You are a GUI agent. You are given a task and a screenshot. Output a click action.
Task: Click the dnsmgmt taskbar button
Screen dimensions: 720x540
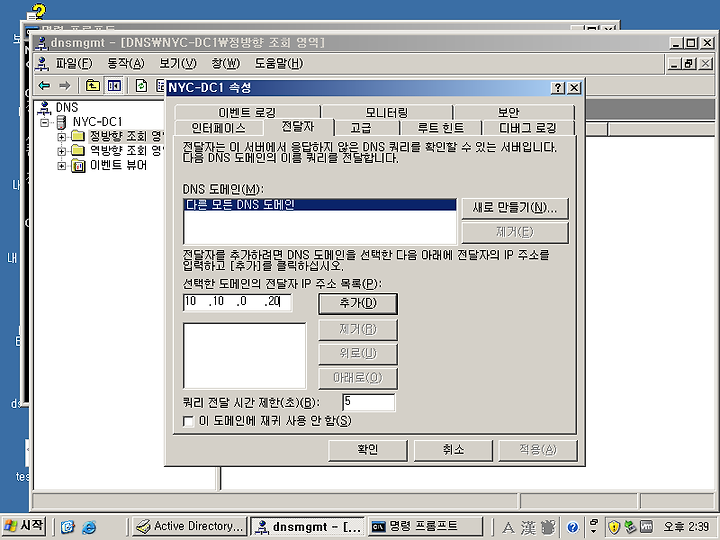click(x=307, y=527)
